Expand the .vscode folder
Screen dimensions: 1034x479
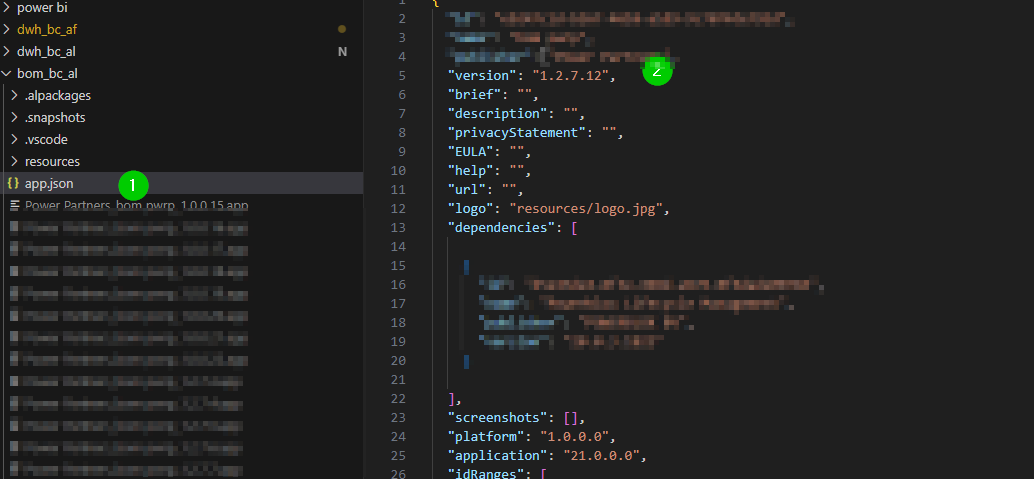tap(46, 140)
